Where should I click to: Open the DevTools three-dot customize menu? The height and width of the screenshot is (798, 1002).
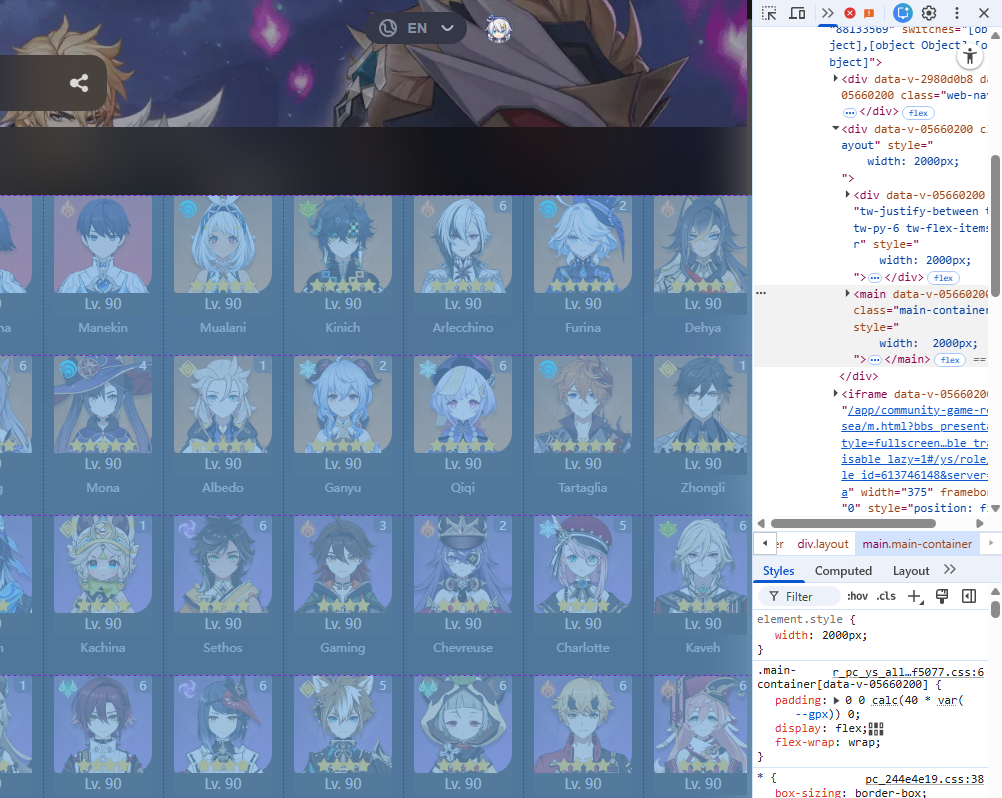(x=957, y=13)
